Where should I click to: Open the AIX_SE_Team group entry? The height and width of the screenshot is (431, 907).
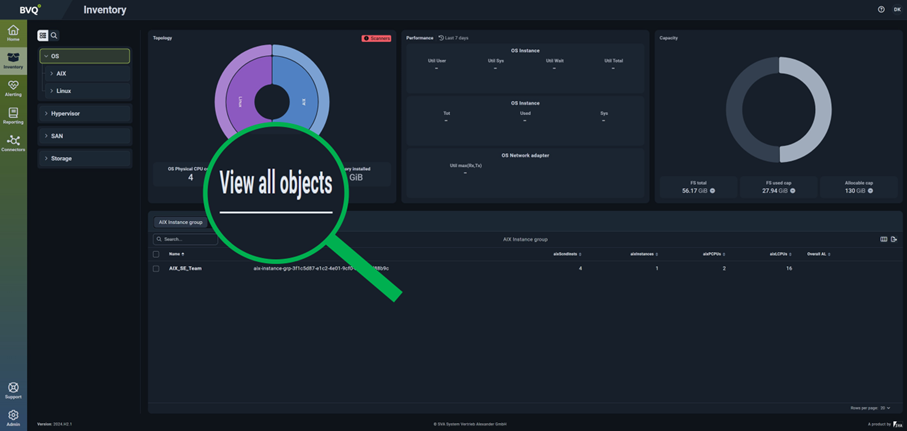(x=185, y=268)
